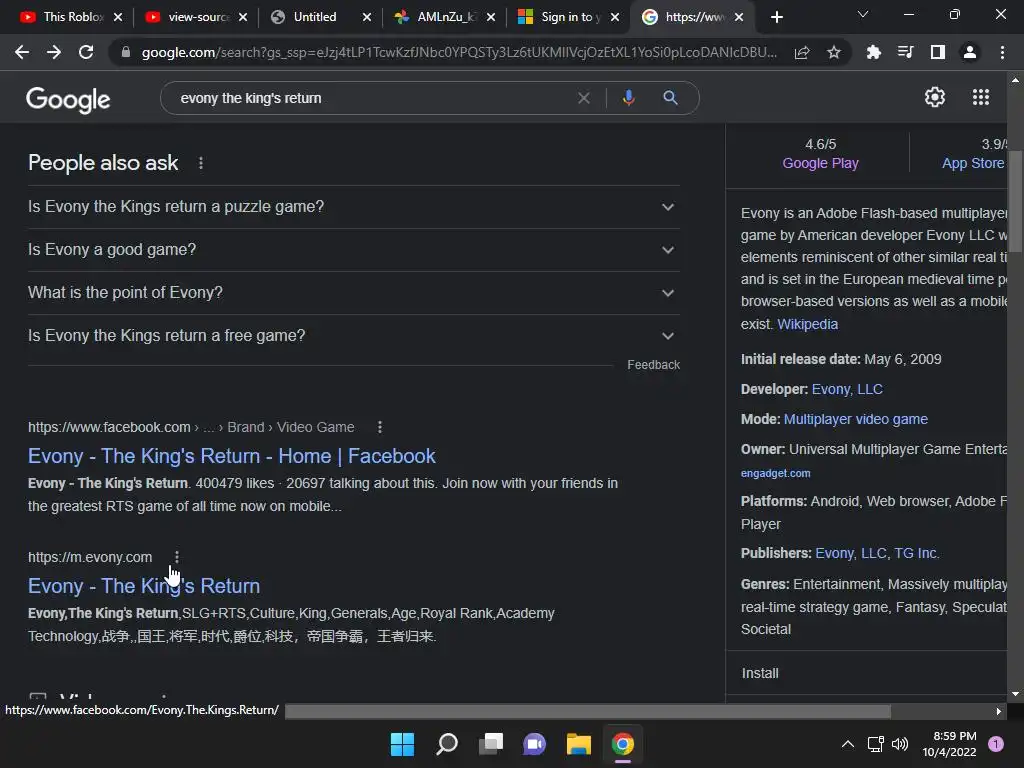Open Task View on the taskbar
1024x768 pixels.
coord(491,744)
